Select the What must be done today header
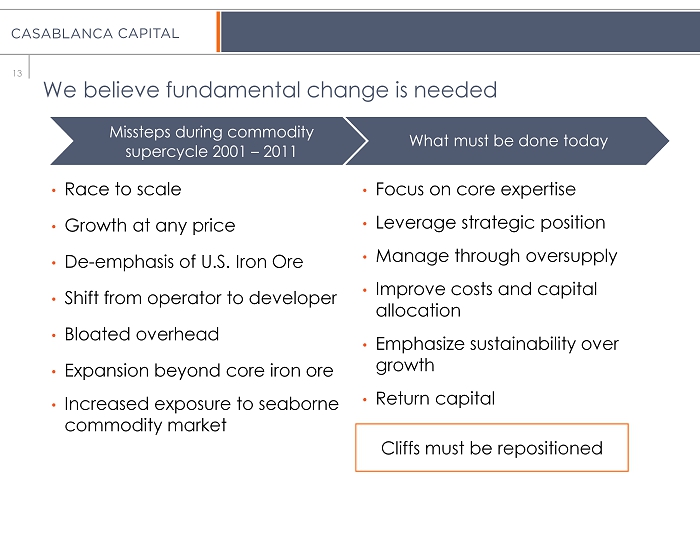 508,141
